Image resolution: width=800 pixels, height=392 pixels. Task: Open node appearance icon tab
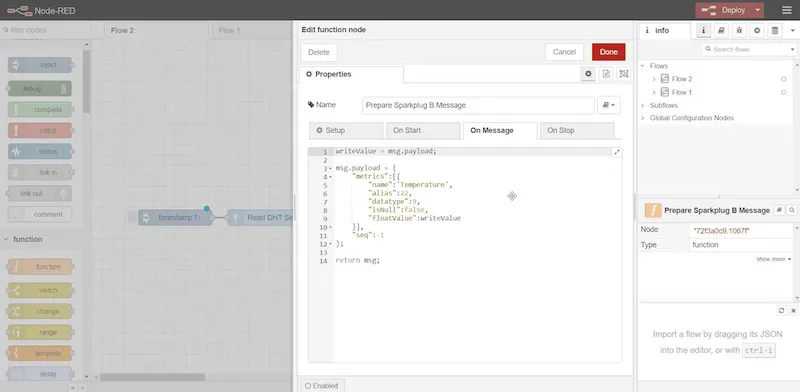click(x=623, y=74)
